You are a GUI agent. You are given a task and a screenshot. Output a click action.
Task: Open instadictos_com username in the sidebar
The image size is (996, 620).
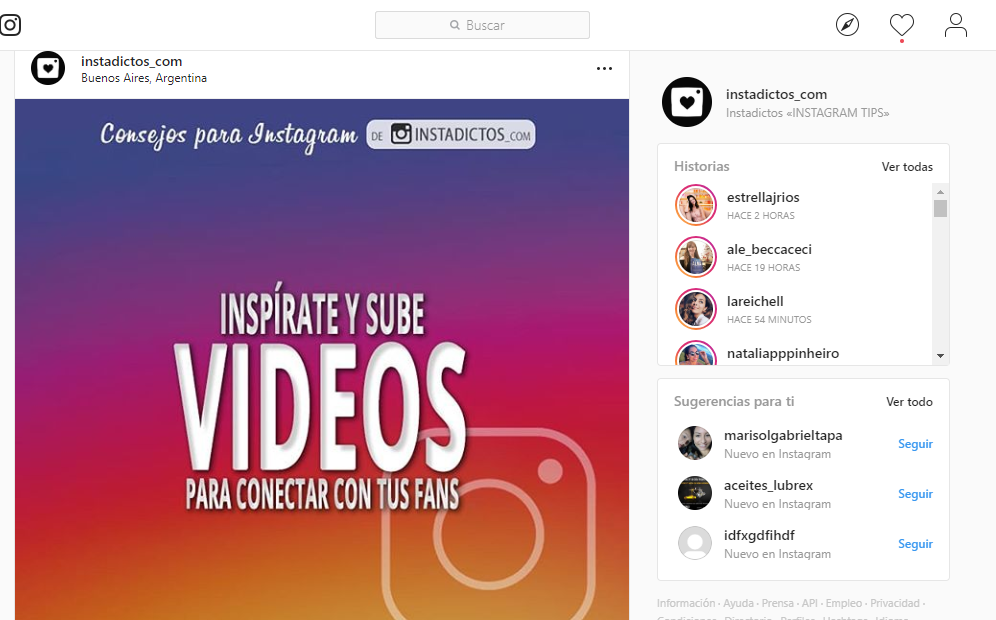[x=776, y=95]
